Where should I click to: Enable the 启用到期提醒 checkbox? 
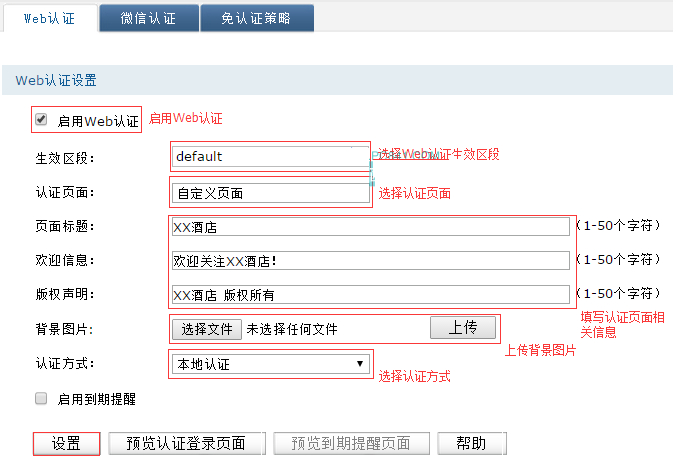[41, 398]
